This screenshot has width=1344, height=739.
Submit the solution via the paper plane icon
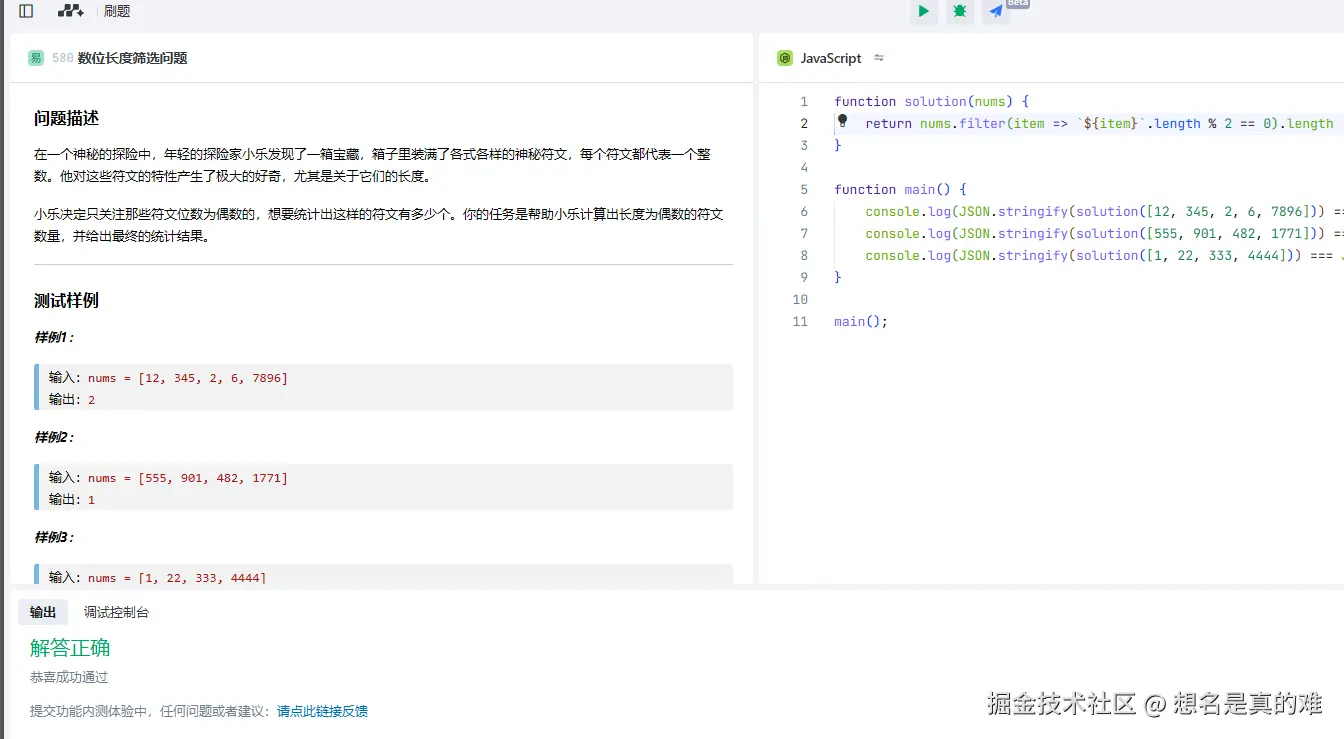tap(993, 12)
